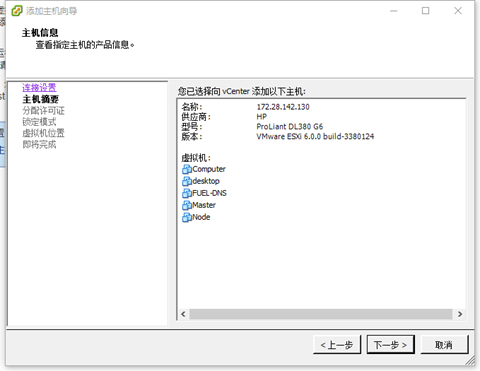Click the 名称 label
Viewport: 480px width, 371px height.
[x=192, y=107]
